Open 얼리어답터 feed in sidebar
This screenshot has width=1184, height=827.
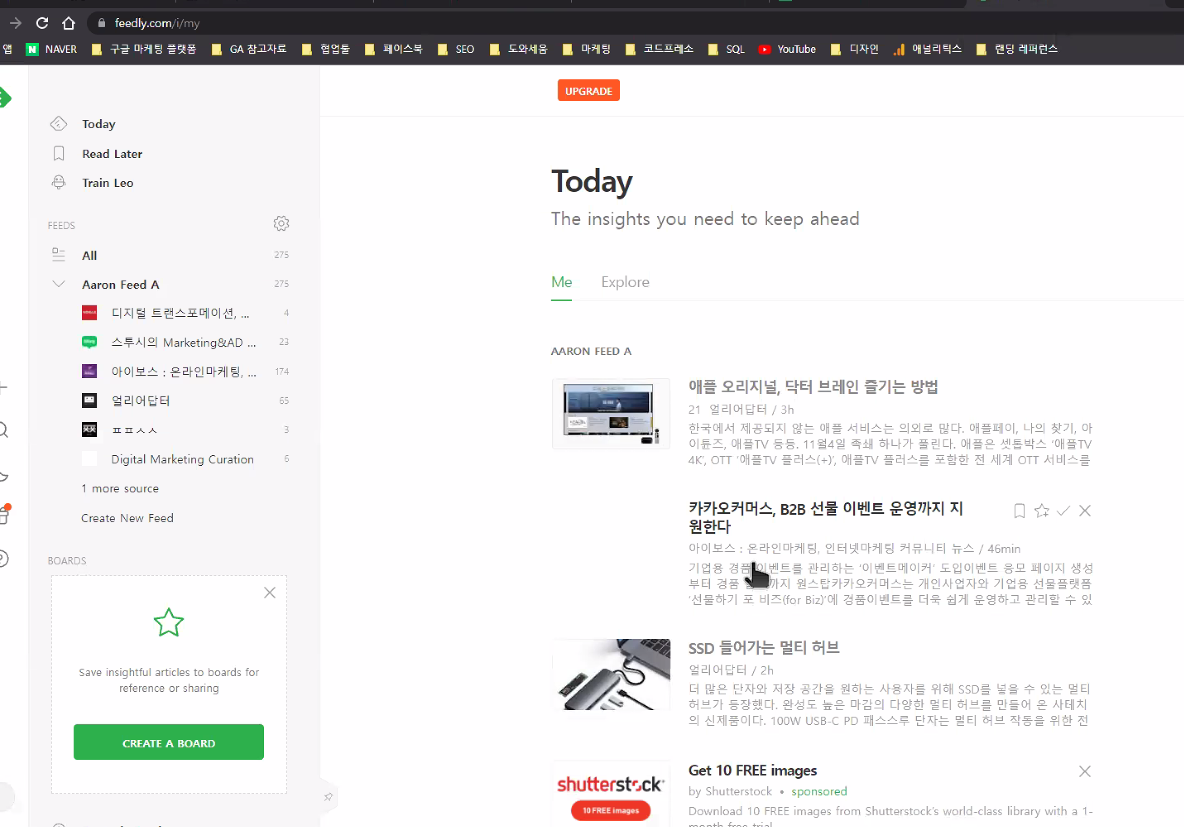point(140,400)
